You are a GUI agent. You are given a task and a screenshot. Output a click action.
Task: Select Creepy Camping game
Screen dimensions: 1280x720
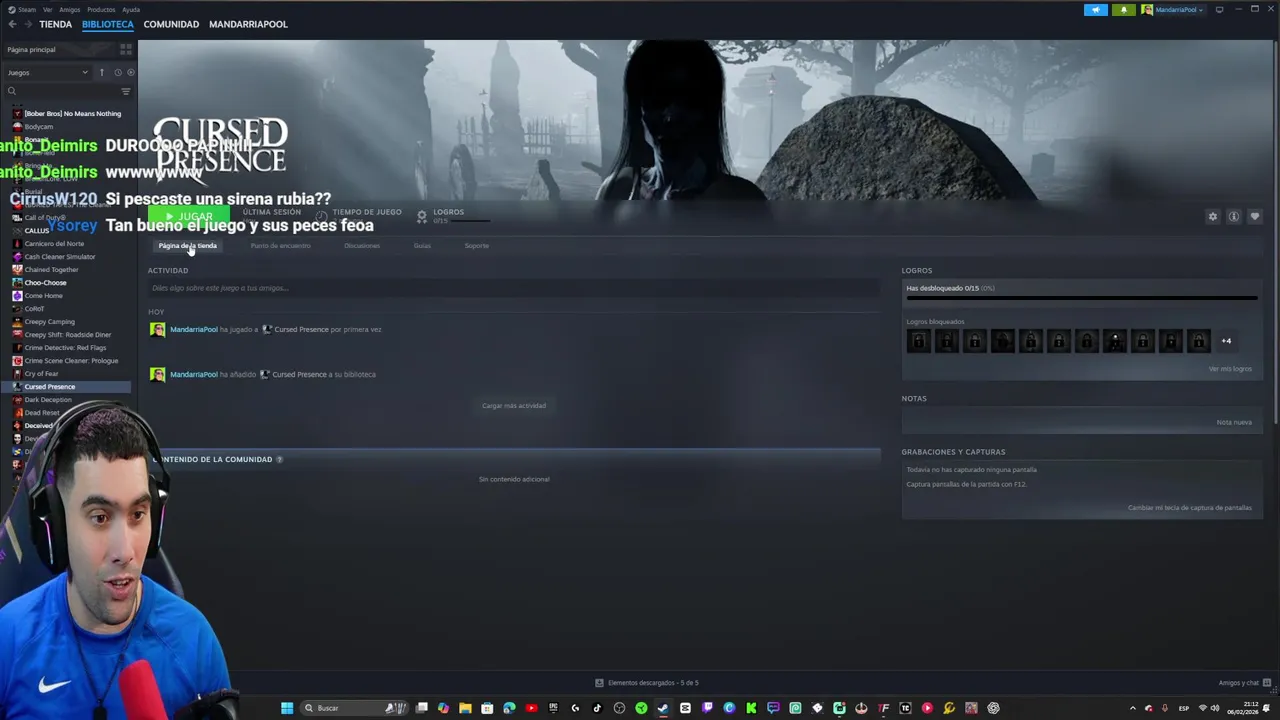pyautogui.click(x=49, y=322)
